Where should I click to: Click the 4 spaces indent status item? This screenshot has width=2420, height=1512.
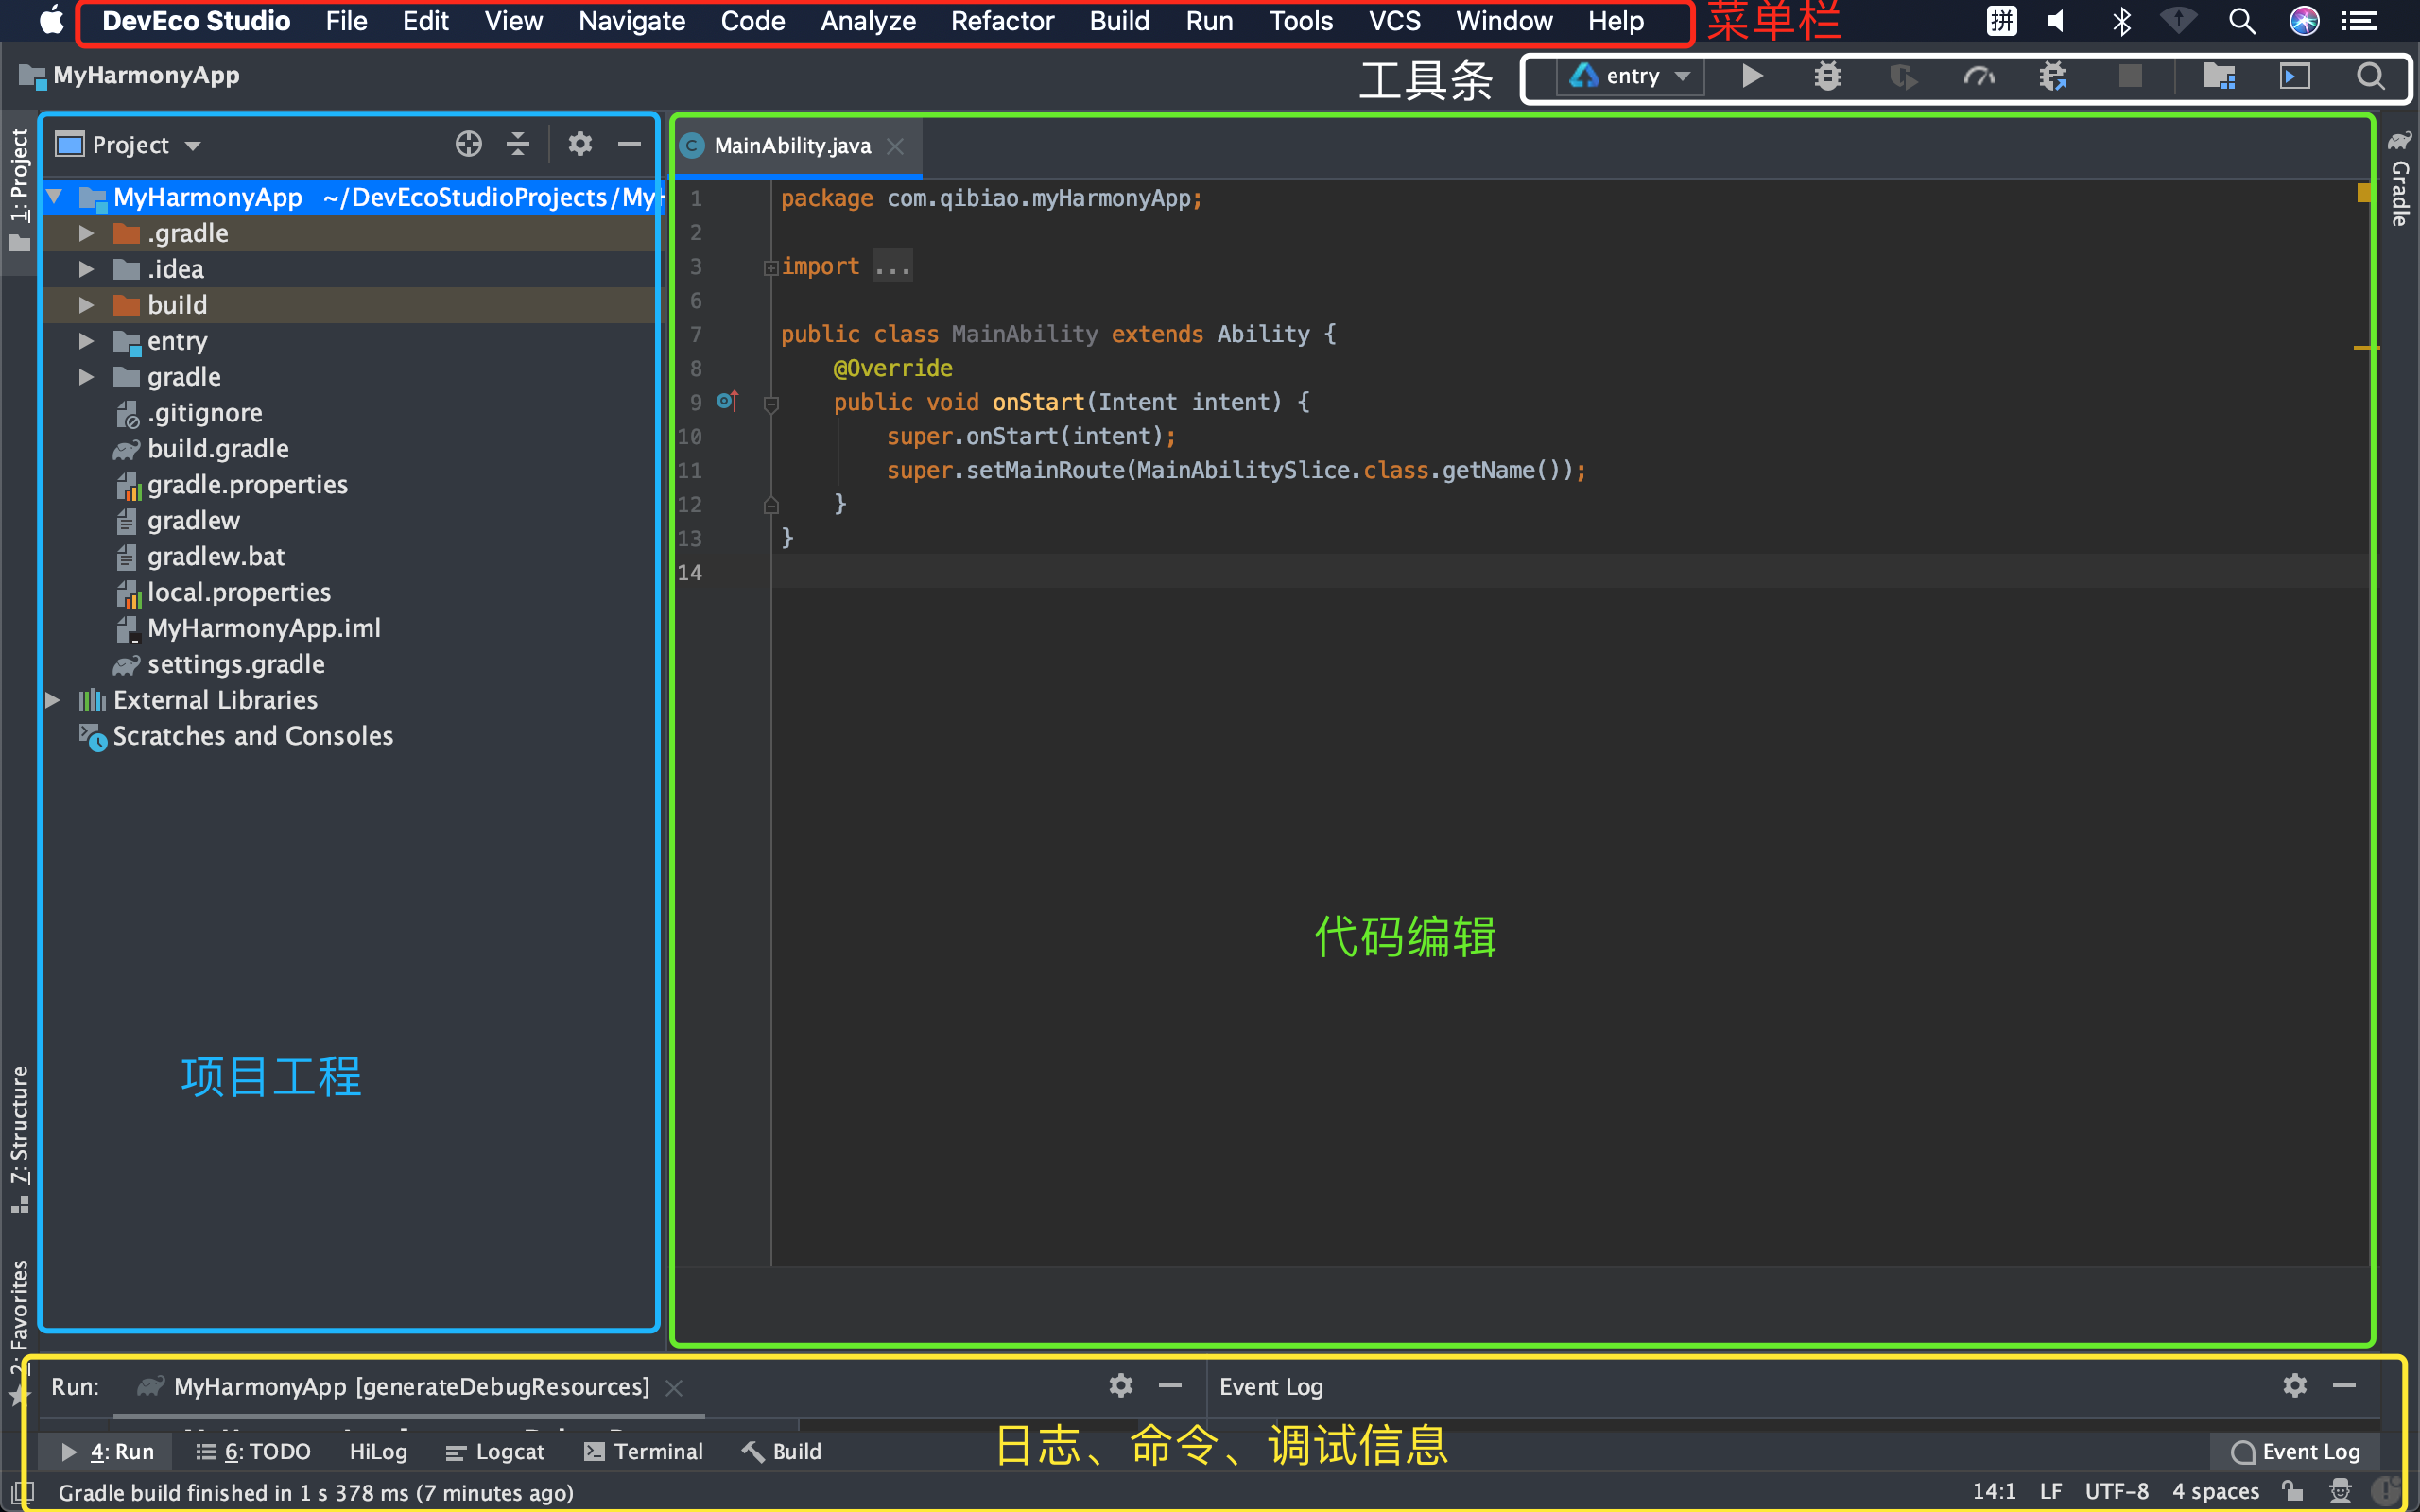tap(2215, 1491)
